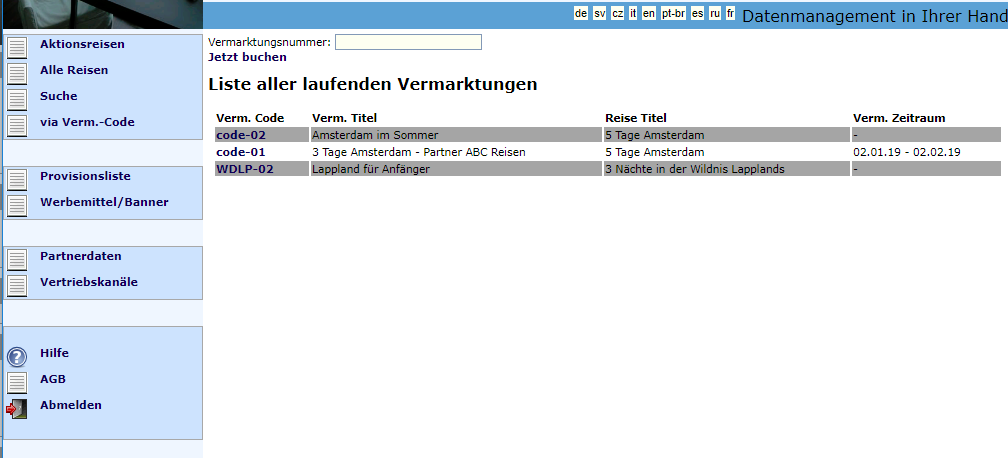The width and height of the screenshot is (1008, 458).
Task: Switch language to German (de)
Action: 581,13
